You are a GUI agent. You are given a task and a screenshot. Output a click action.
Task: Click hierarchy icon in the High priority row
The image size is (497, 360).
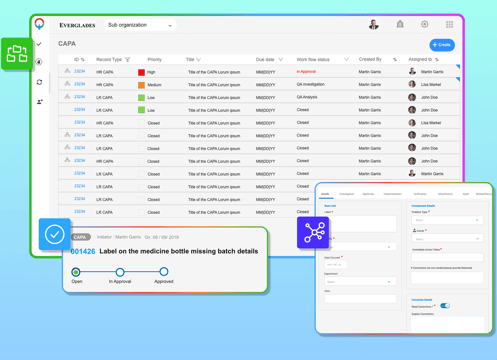67,71
